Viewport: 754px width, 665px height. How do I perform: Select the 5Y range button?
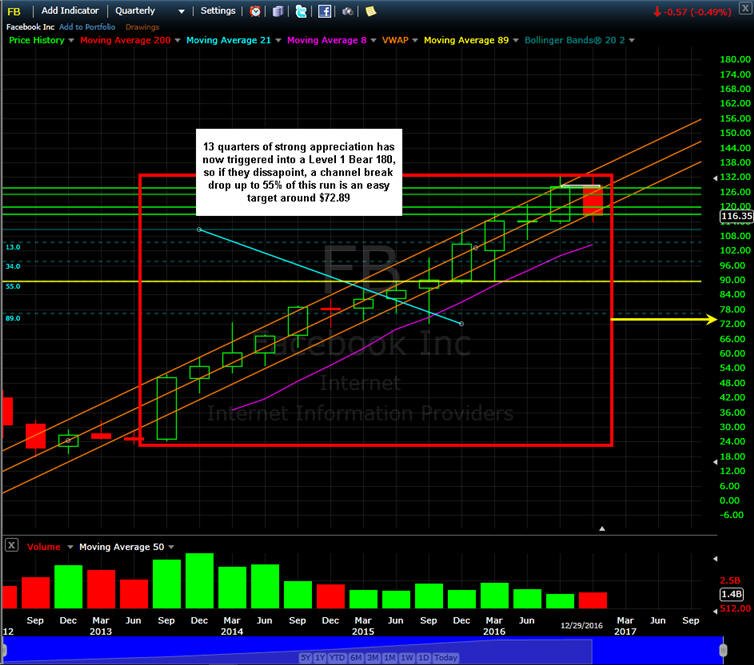[305, 657]
